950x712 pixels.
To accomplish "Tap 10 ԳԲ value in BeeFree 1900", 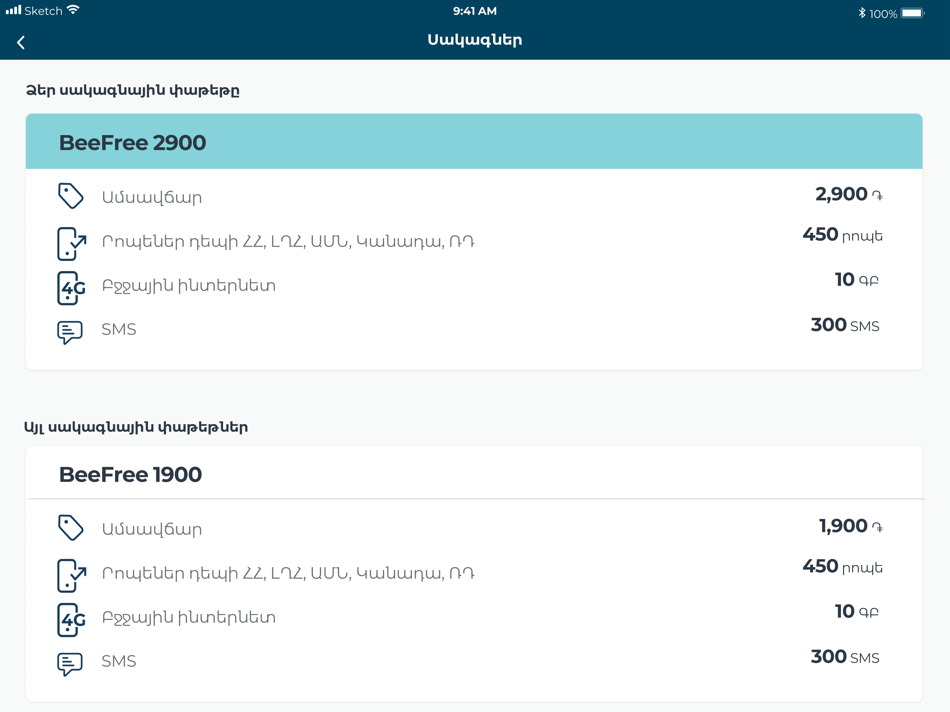I will pyautogui.click(x=856, y=611).
